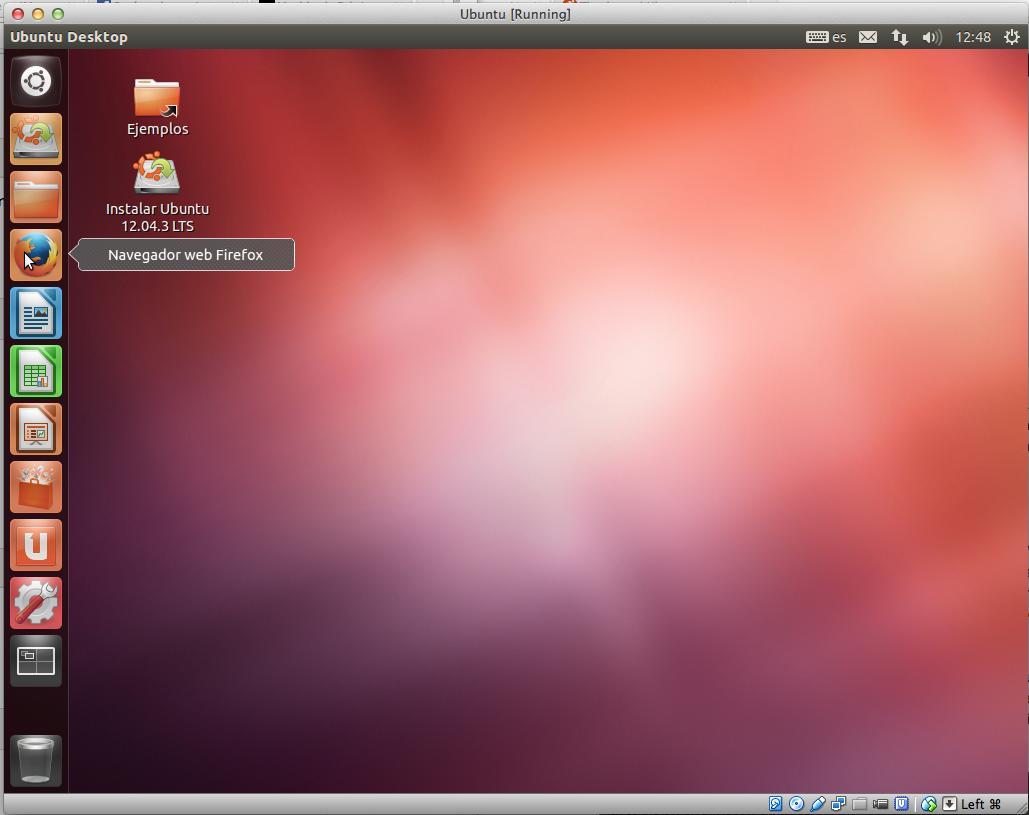Open System Settings gear and wrench icon

[x=36, y=603]
